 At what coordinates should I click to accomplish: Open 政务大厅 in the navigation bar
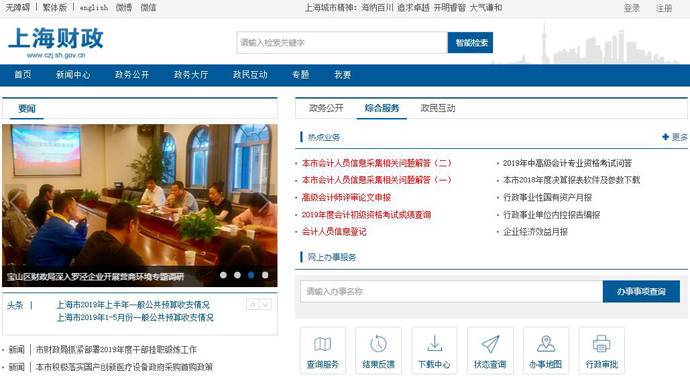(191, 75)
